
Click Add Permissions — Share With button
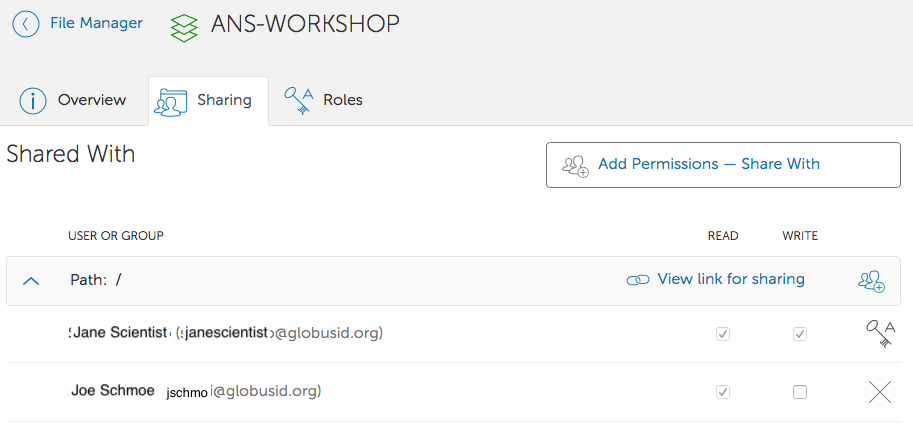(723, 165)
